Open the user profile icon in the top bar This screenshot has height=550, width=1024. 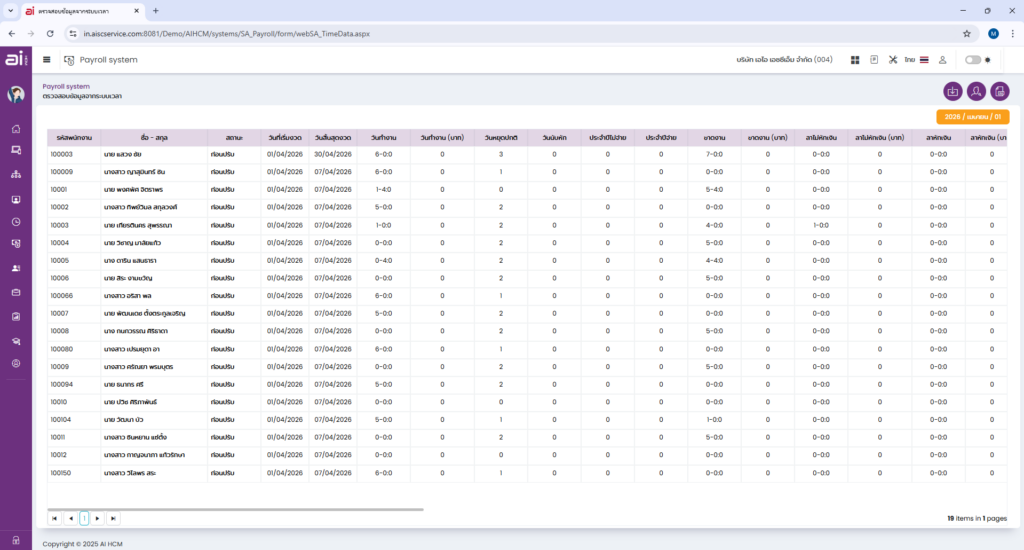click(942, 60)
